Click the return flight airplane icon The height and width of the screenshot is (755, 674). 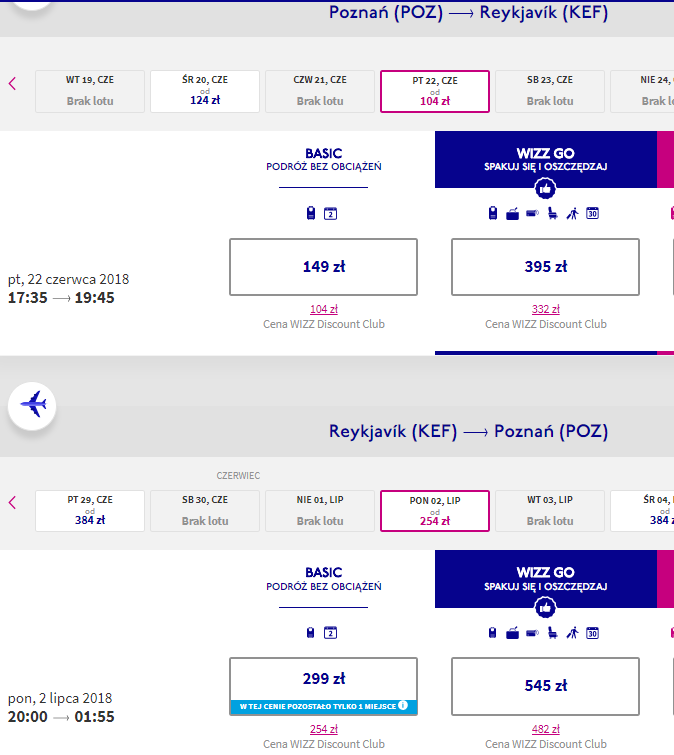[x=32, y=405]
